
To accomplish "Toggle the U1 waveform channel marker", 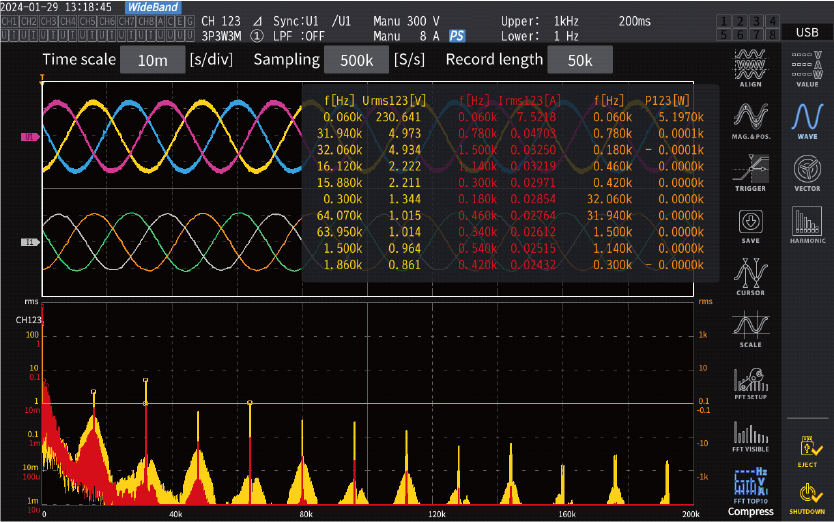I will point(30,136).
